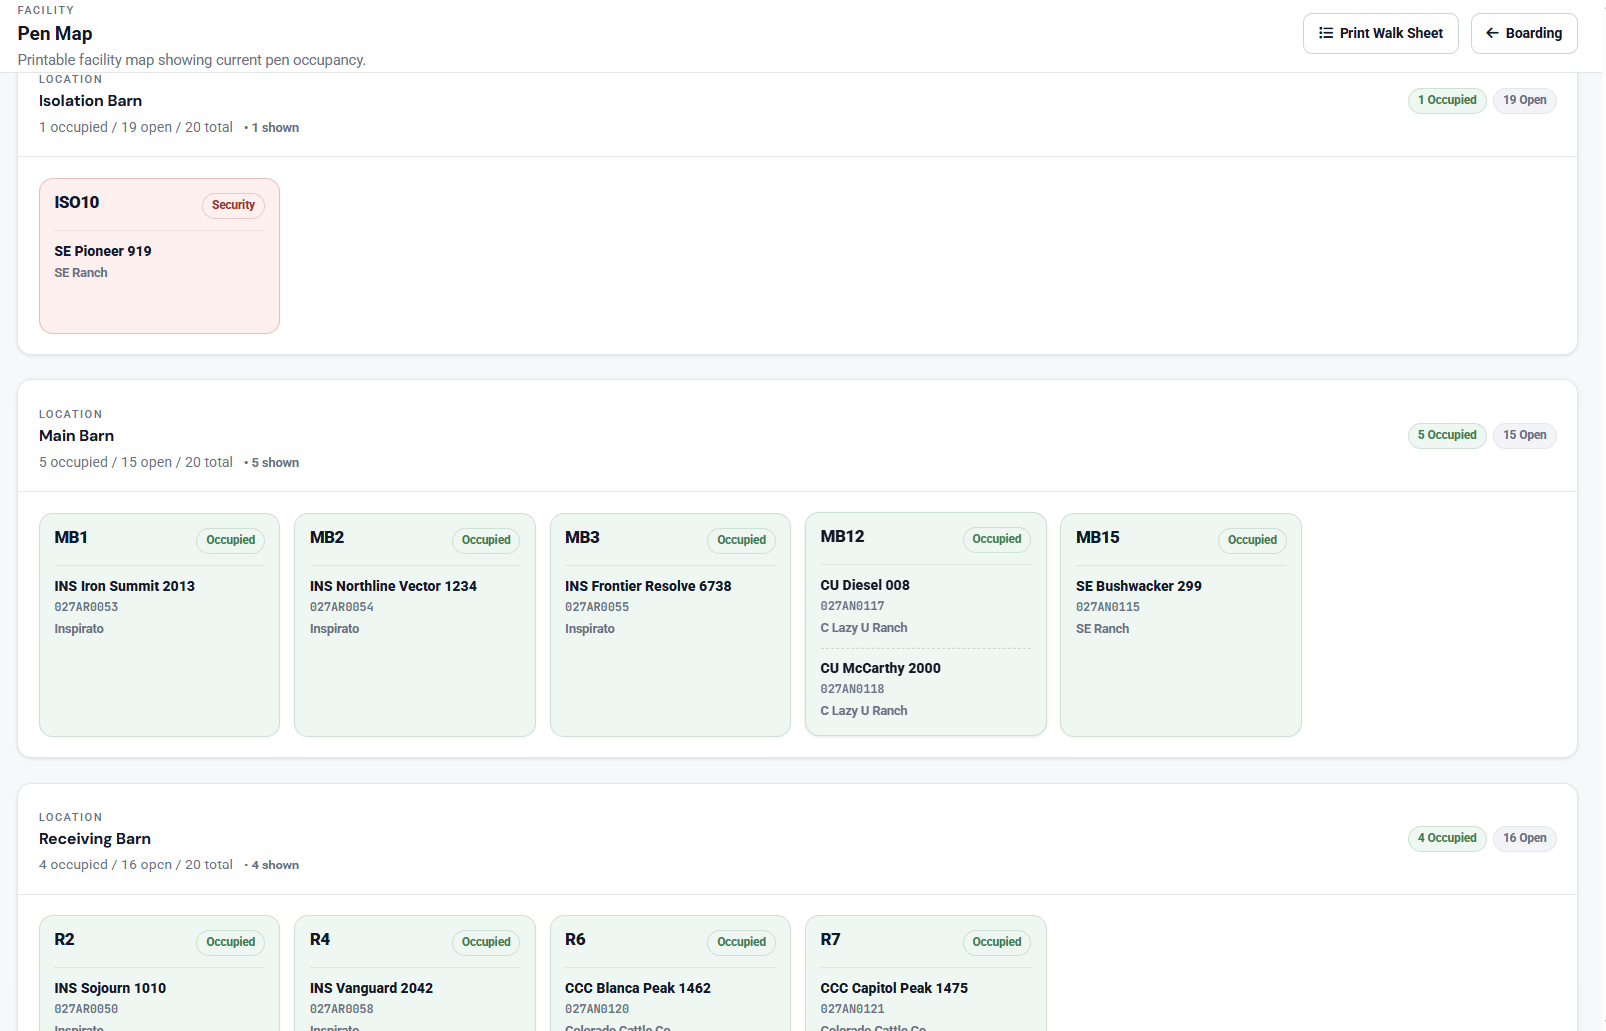This screenshot has height=1031, width=1606.
Task: Select animal SE Pioneer 919
Action: click(x=103, y=251)
